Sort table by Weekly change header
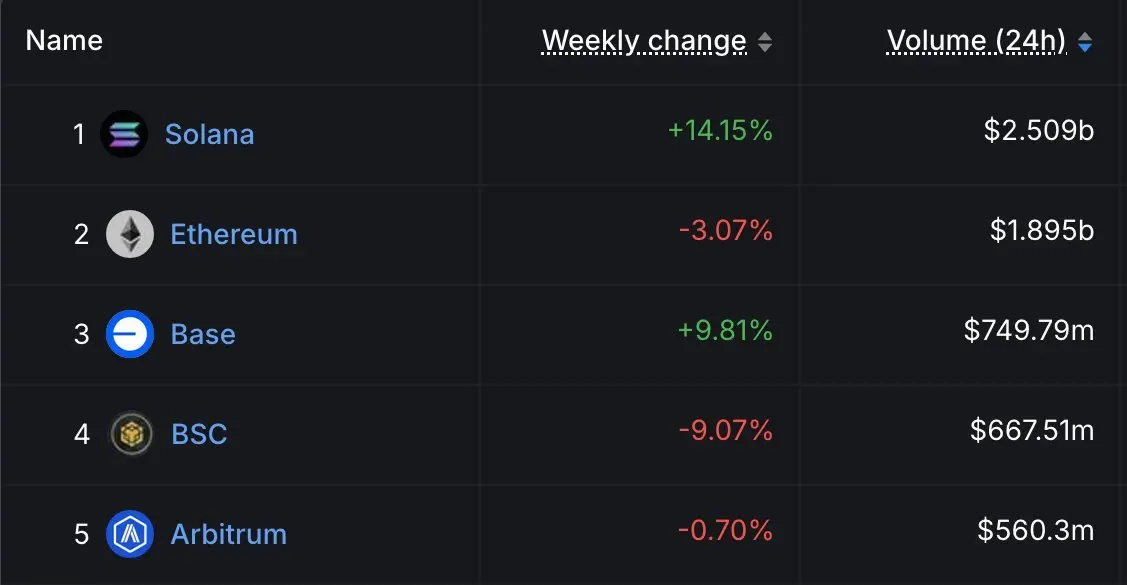 click(x=644, y=41)
